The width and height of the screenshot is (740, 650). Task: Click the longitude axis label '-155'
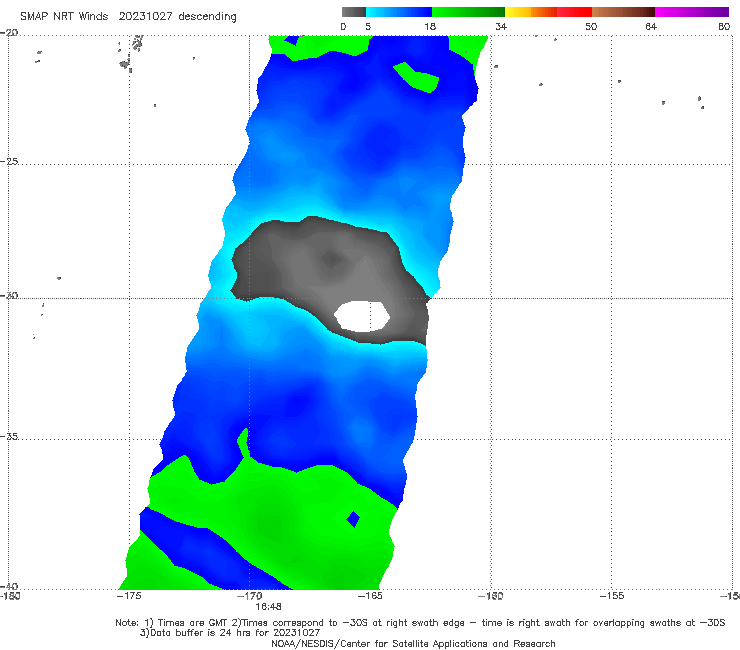[x=612, y=596]
